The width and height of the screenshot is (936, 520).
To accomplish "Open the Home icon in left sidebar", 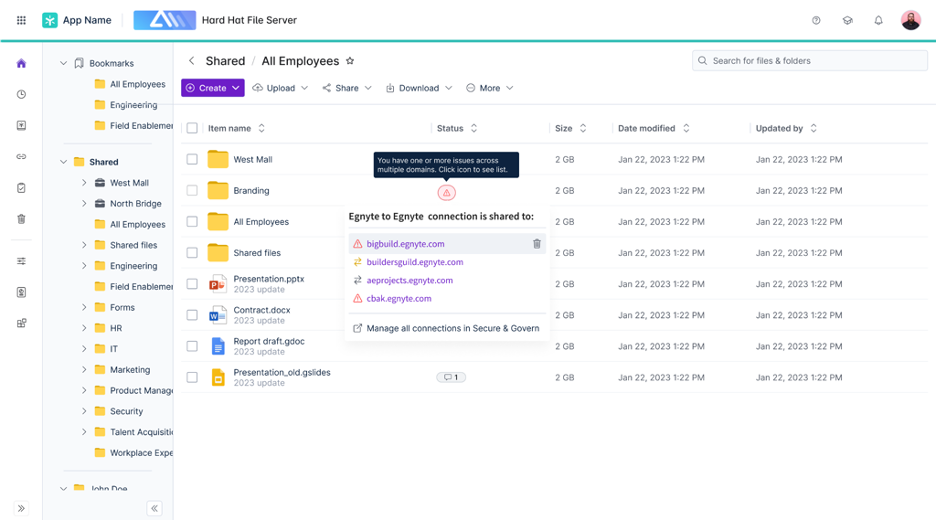I will 21,63.
